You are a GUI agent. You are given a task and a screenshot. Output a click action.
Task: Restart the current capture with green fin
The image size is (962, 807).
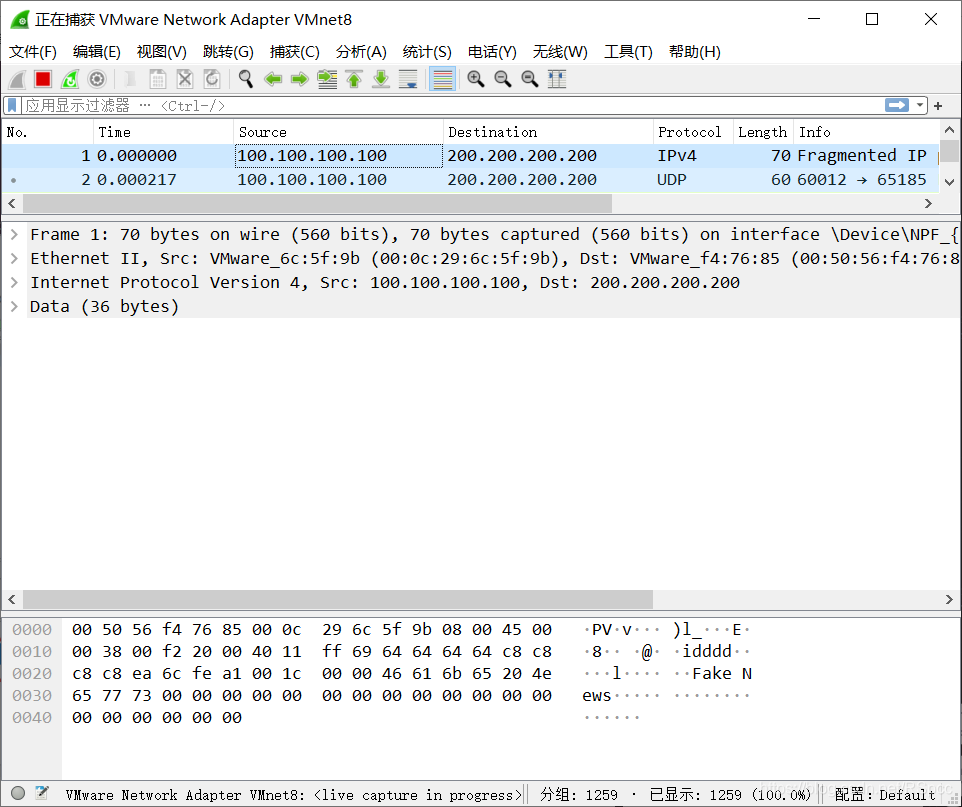pyautogui.click(x=70, y=79)
